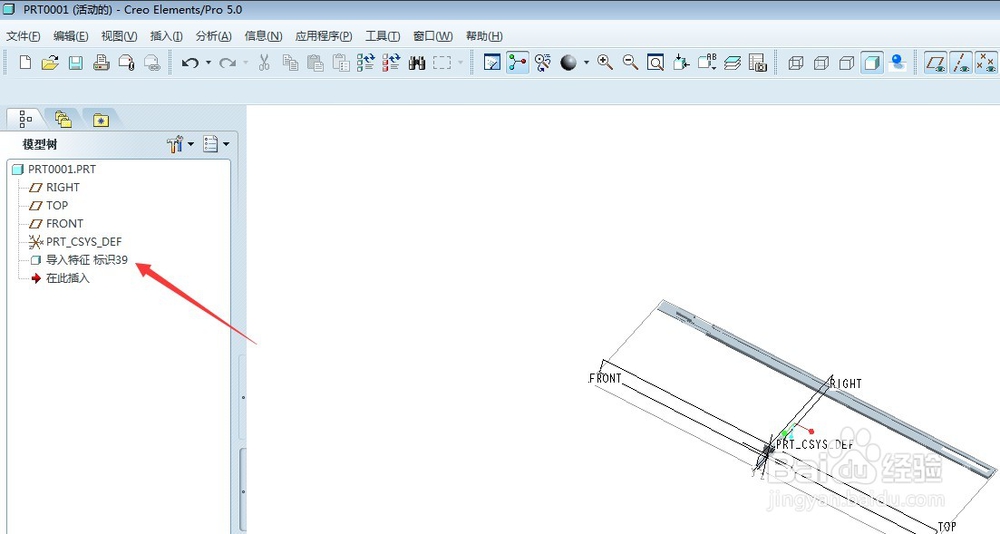Screen dimensions: 1000x534
Task: Open the 工具(T) menu
Action: [383, 36]
